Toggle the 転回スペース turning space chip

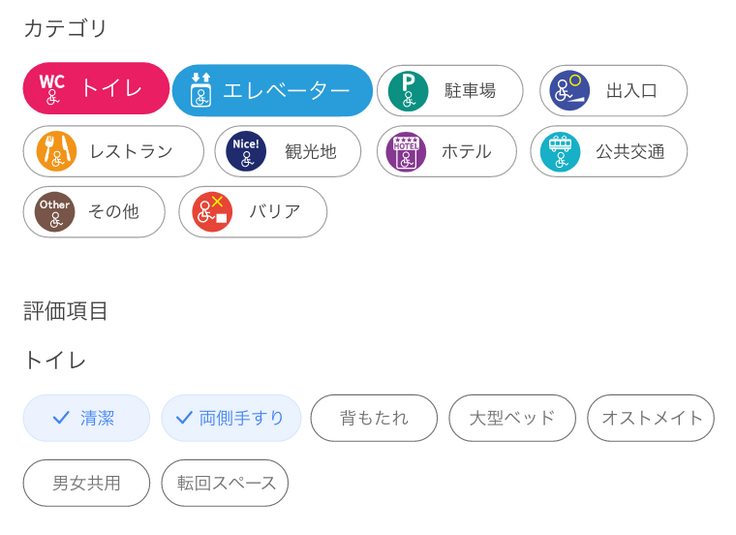click(x=225, y=483)
